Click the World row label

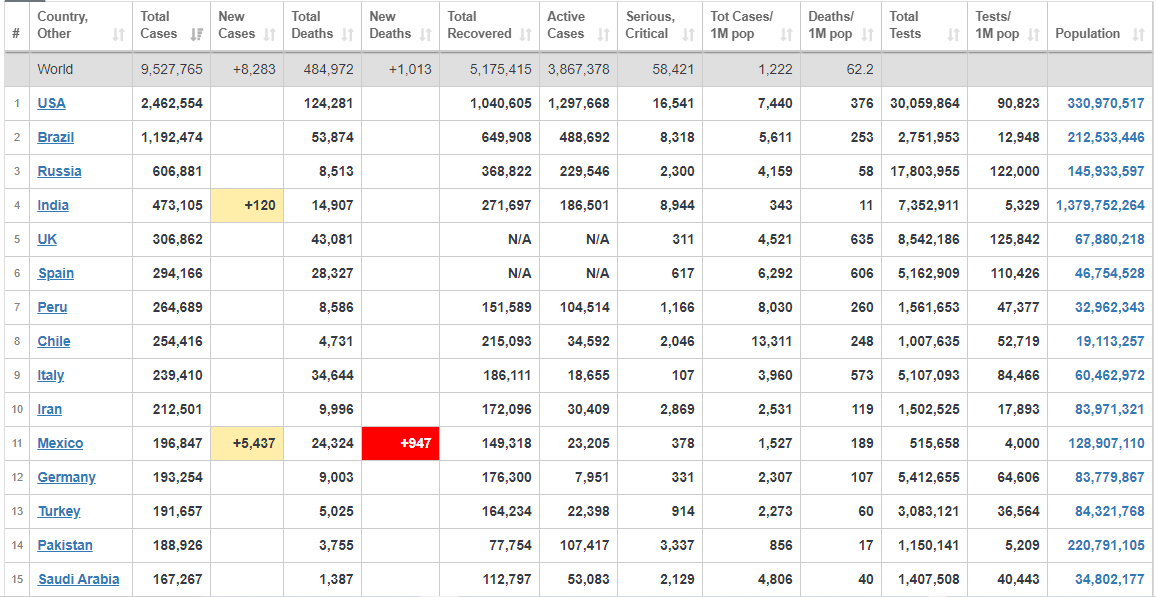[x=55, y=70]
